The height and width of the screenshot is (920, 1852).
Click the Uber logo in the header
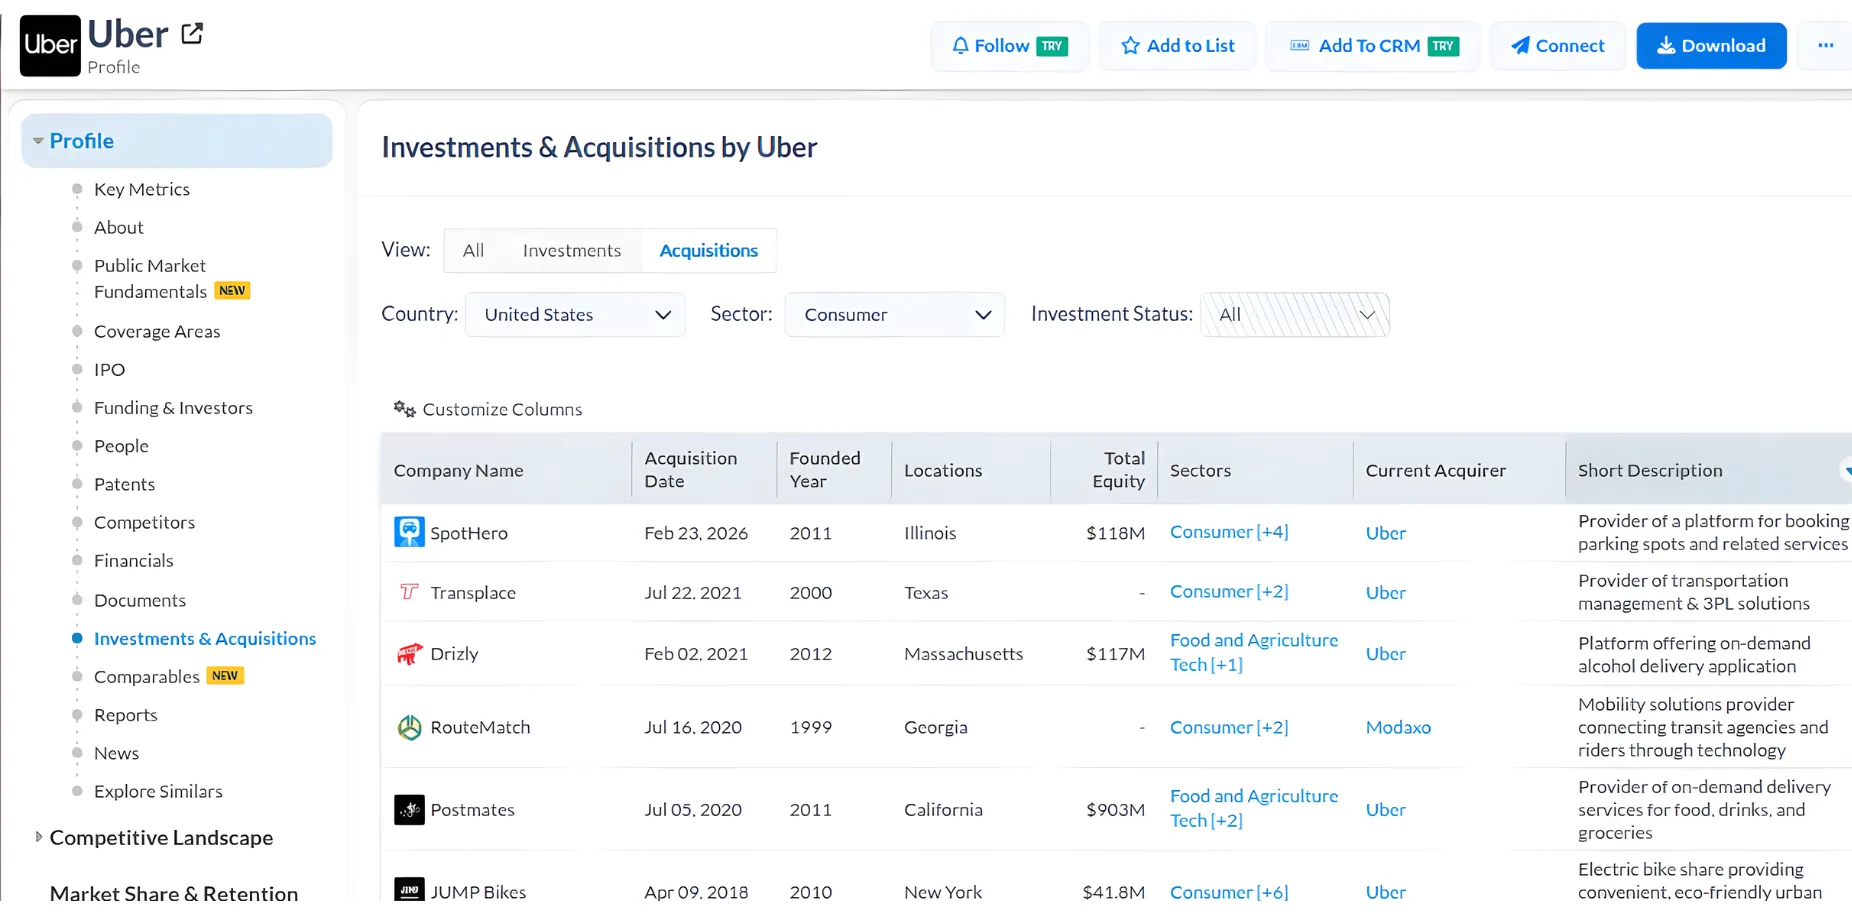pyautogui.click(x=50, y=46)
